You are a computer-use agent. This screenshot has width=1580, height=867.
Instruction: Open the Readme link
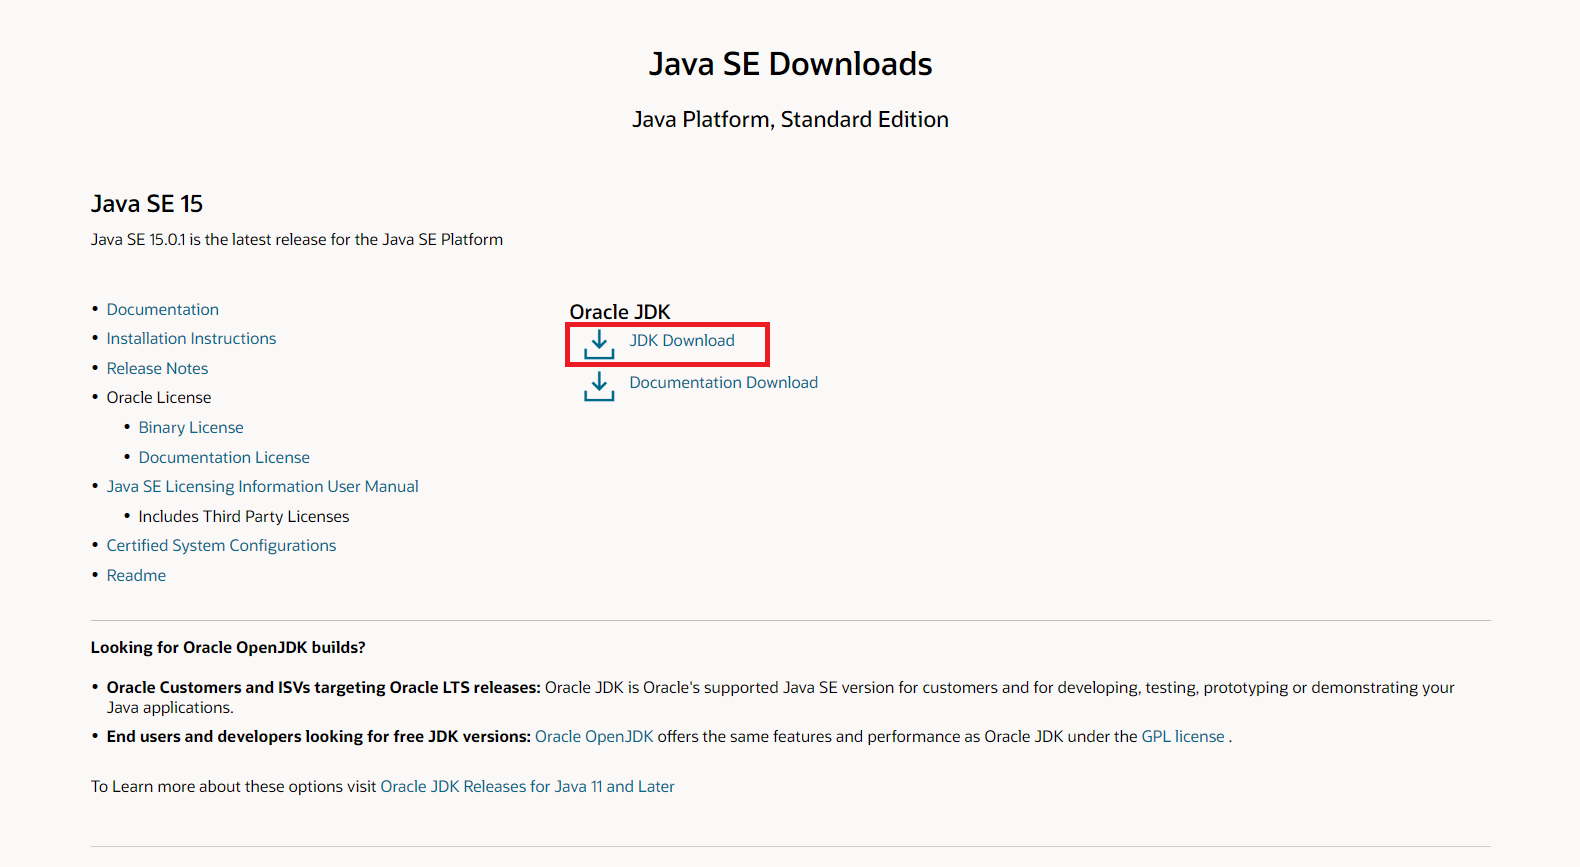coord(136,575)
